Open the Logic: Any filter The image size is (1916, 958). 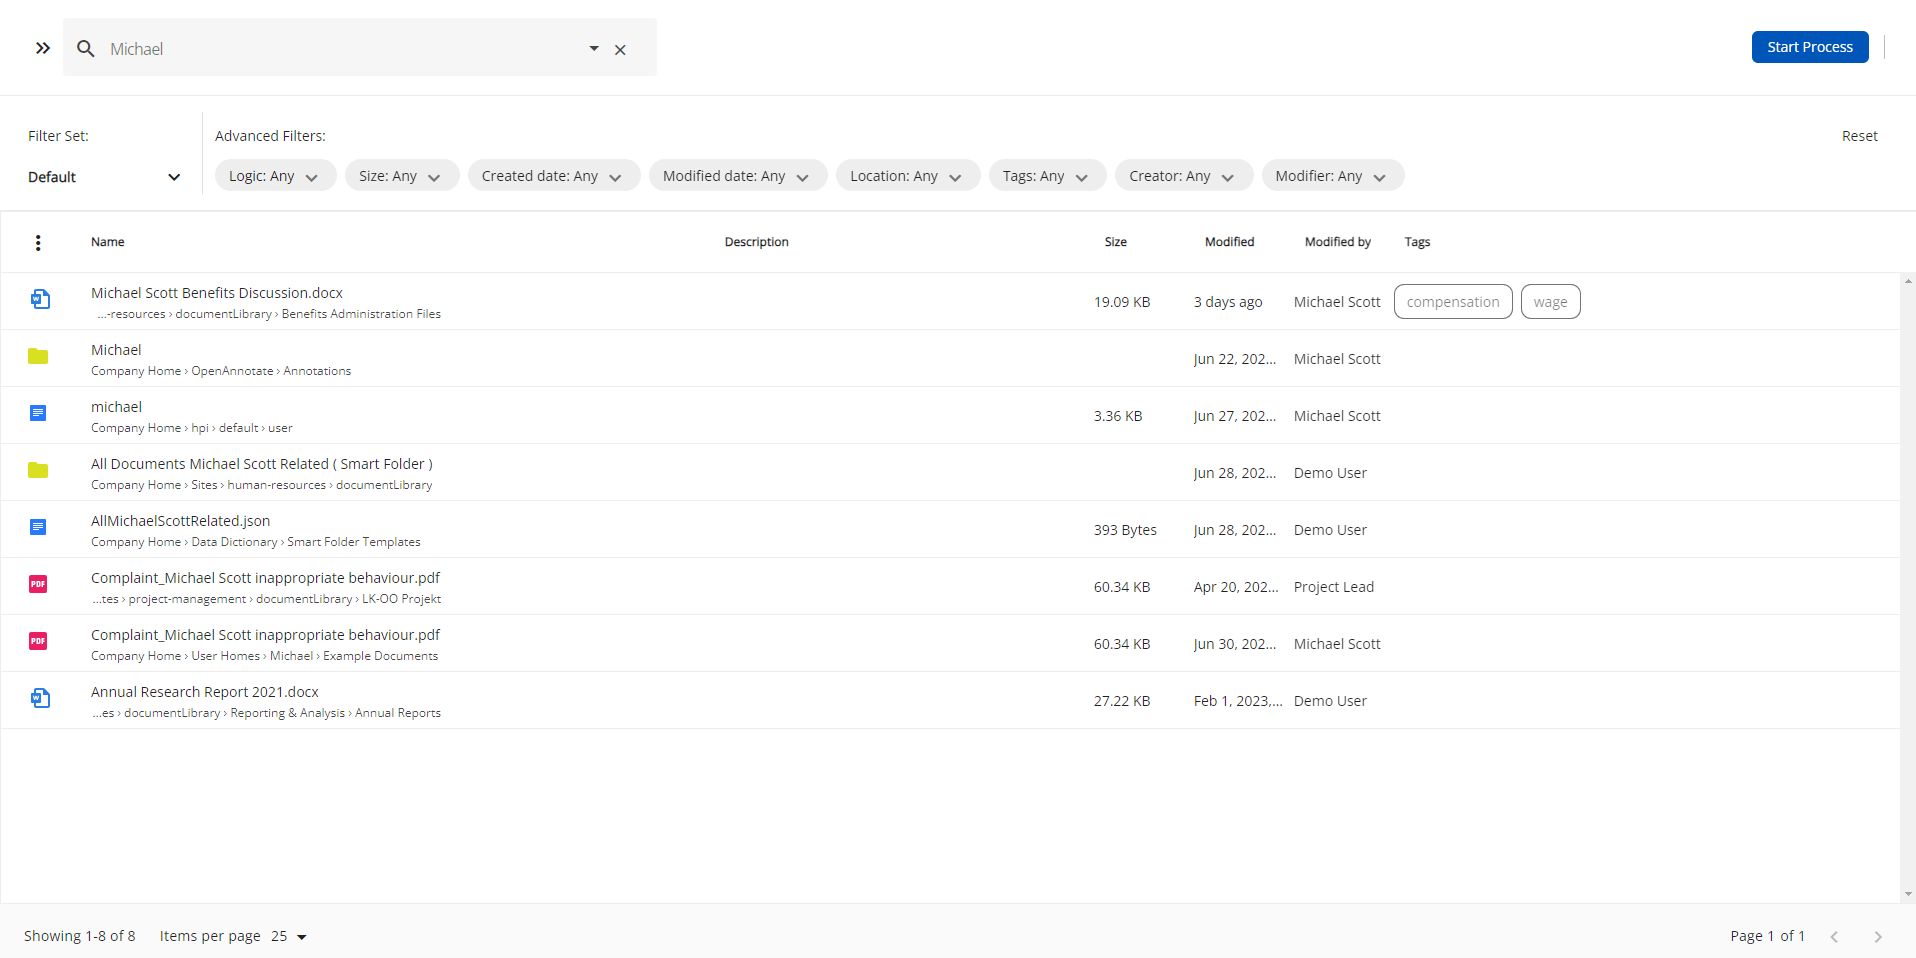coord(275,176)
